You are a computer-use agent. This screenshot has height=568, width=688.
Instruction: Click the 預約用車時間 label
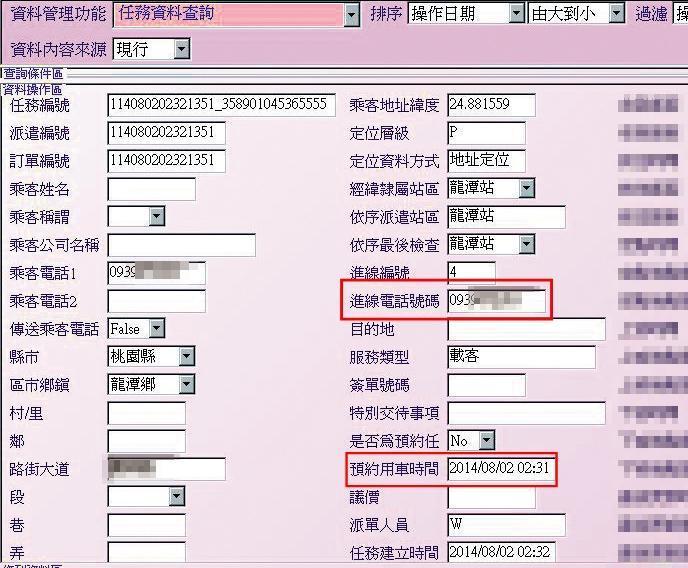[394, 469]
